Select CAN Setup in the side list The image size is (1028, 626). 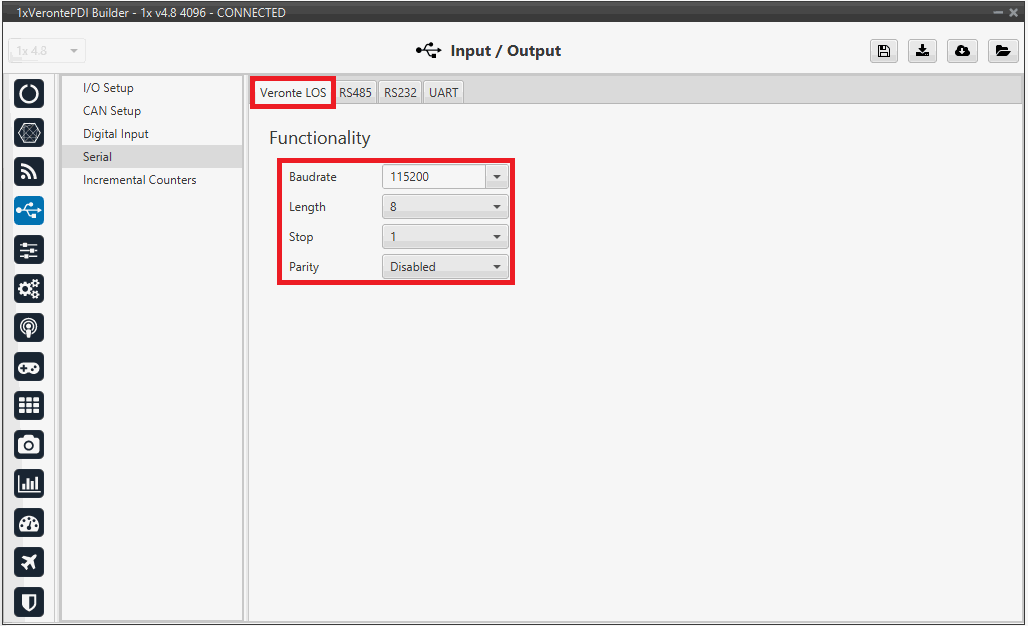click(x=152, y=111)
